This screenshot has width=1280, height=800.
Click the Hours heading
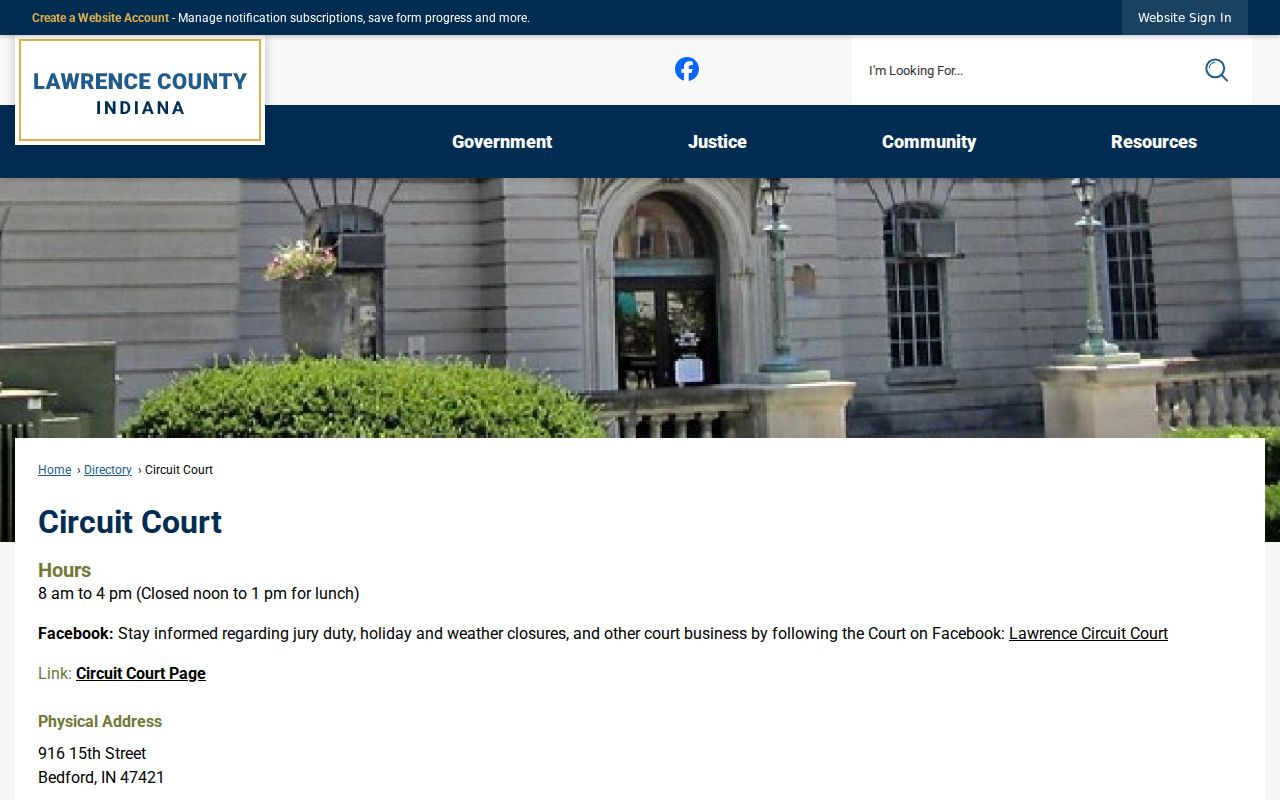point(64,570)
